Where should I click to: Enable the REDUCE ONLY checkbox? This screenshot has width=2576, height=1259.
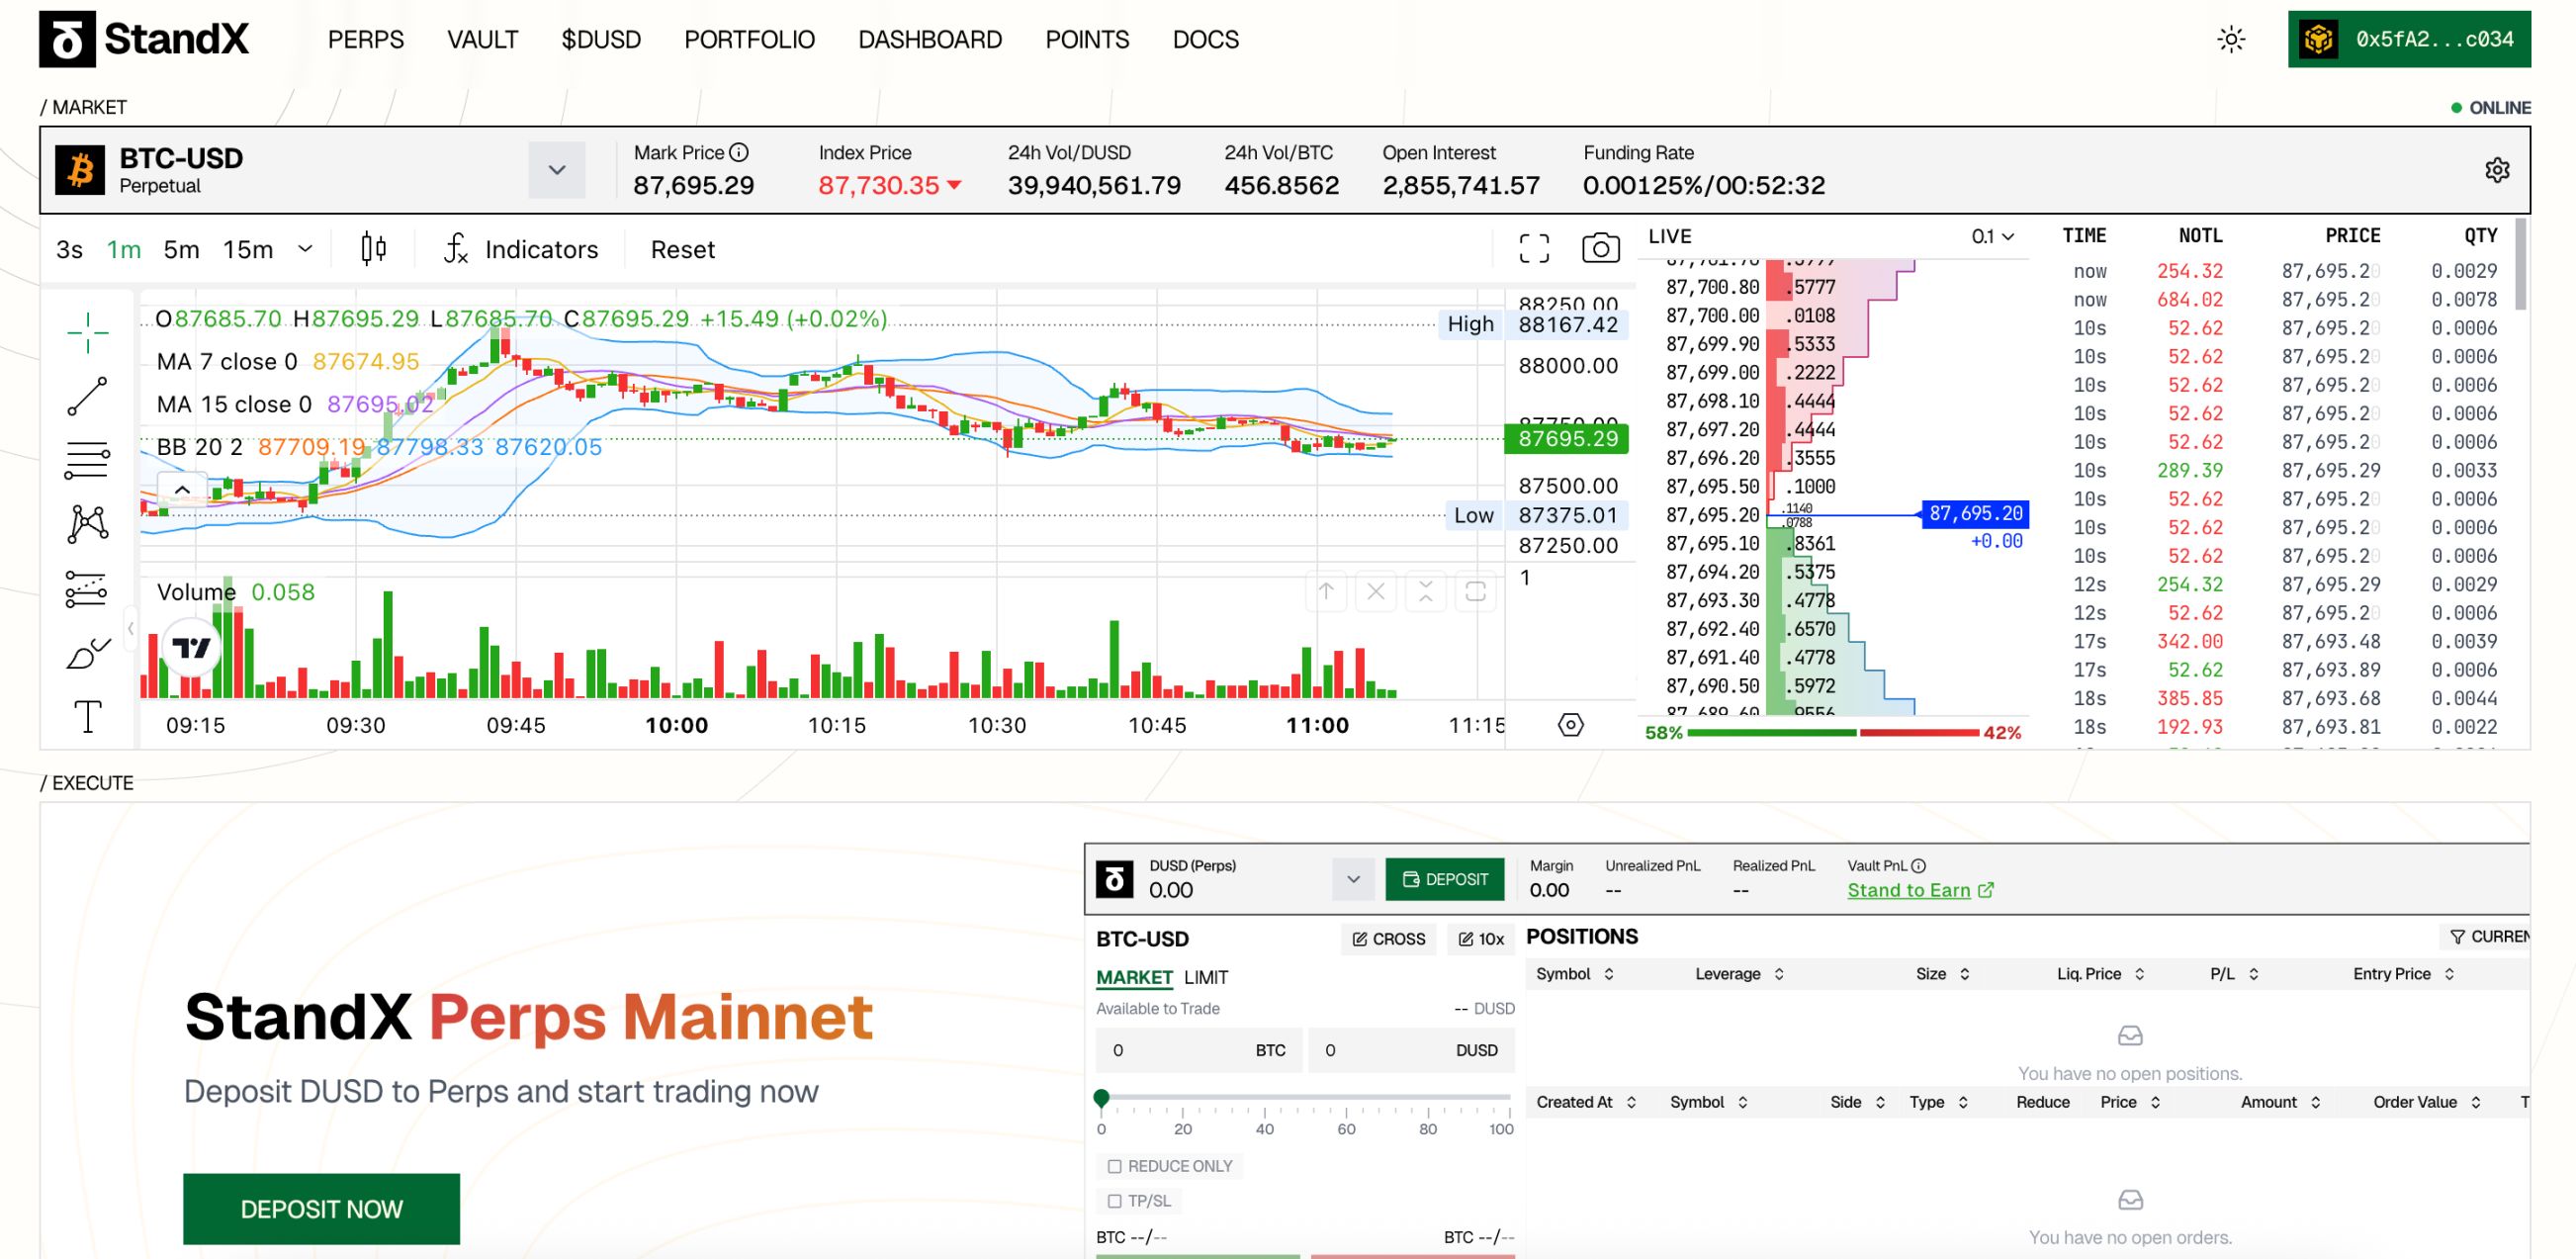[1115, 1166]
